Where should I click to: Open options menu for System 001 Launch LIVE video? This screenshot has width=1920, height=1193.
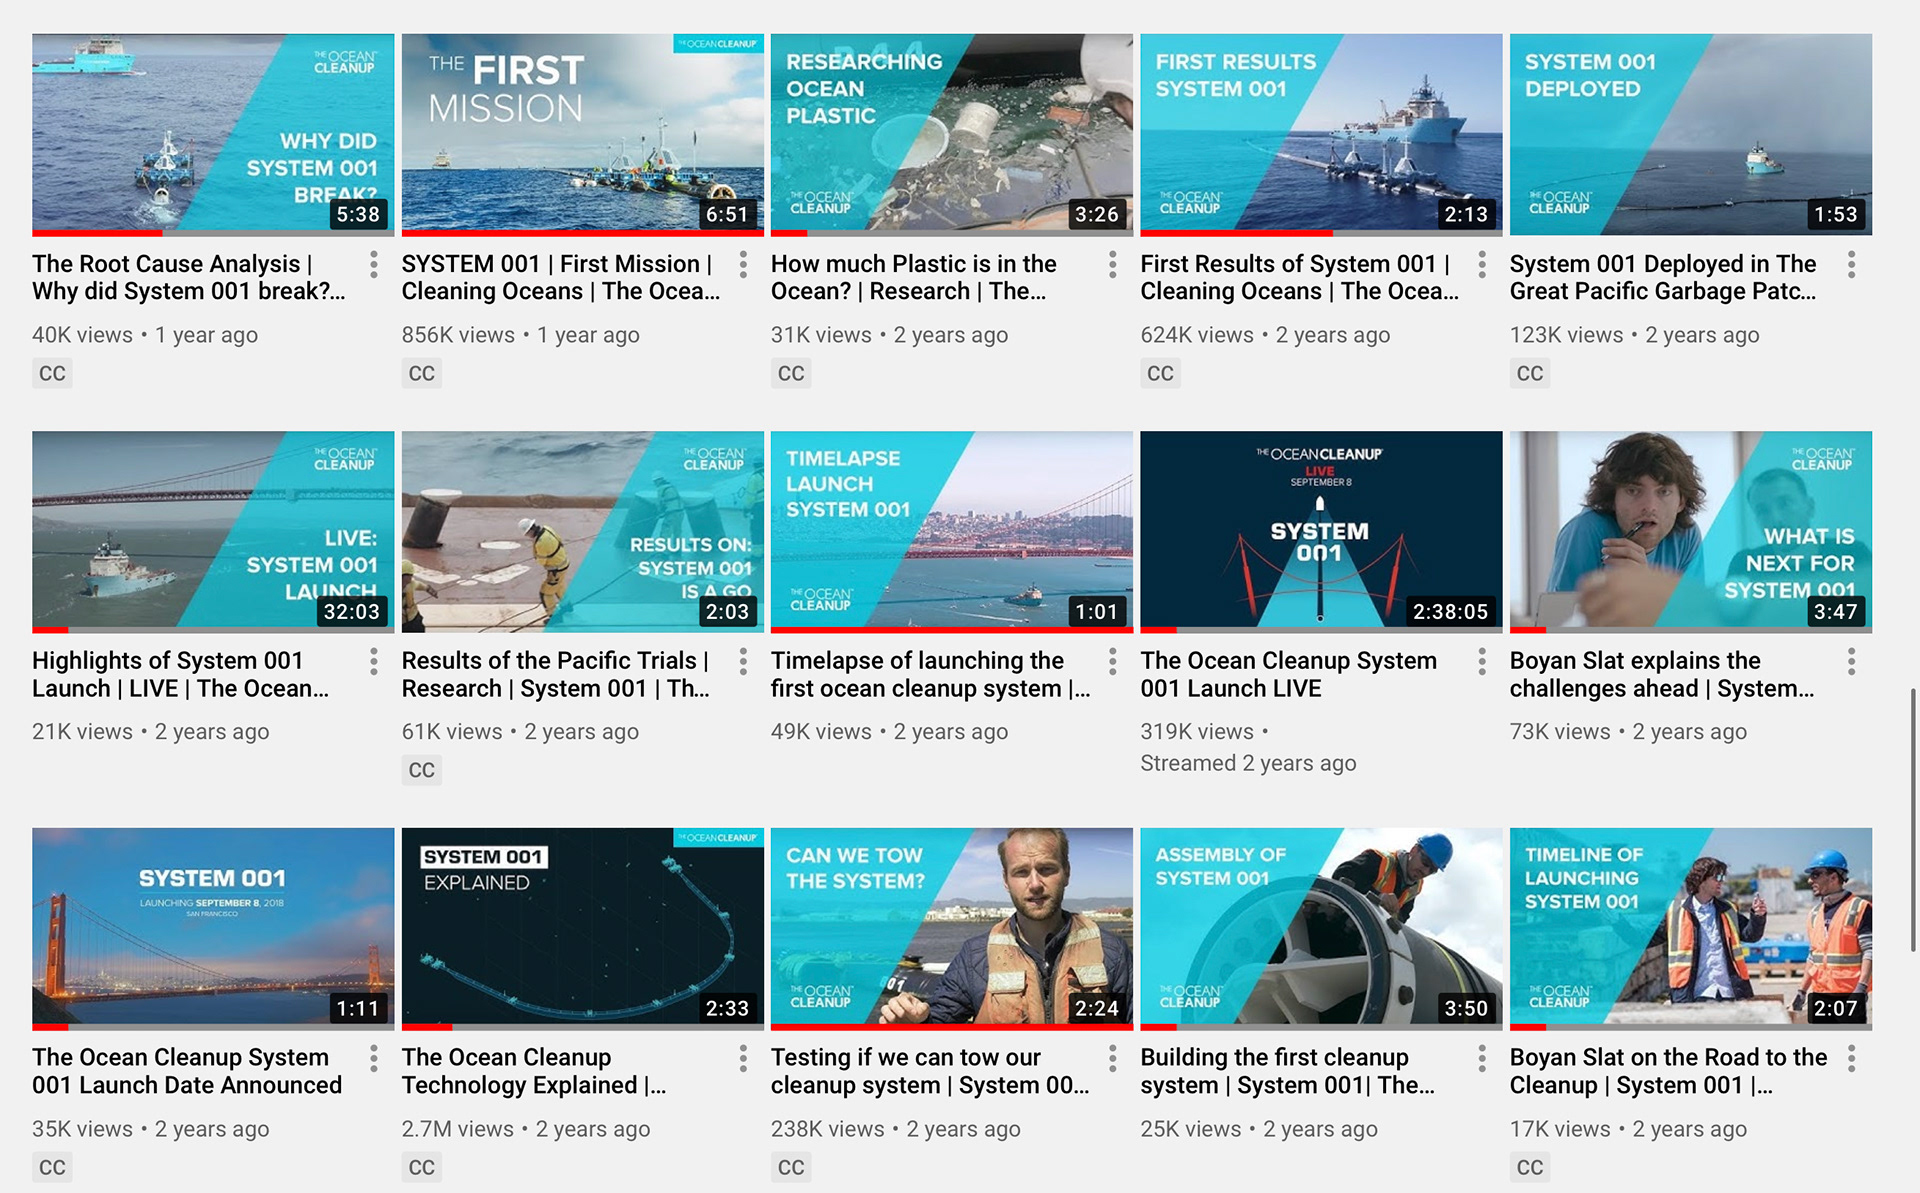coord(1482,662)
